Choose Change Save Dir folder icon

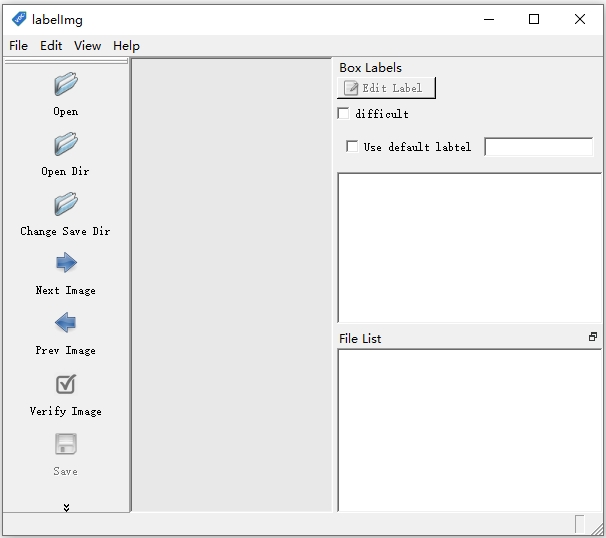click(x=66, y=204)
